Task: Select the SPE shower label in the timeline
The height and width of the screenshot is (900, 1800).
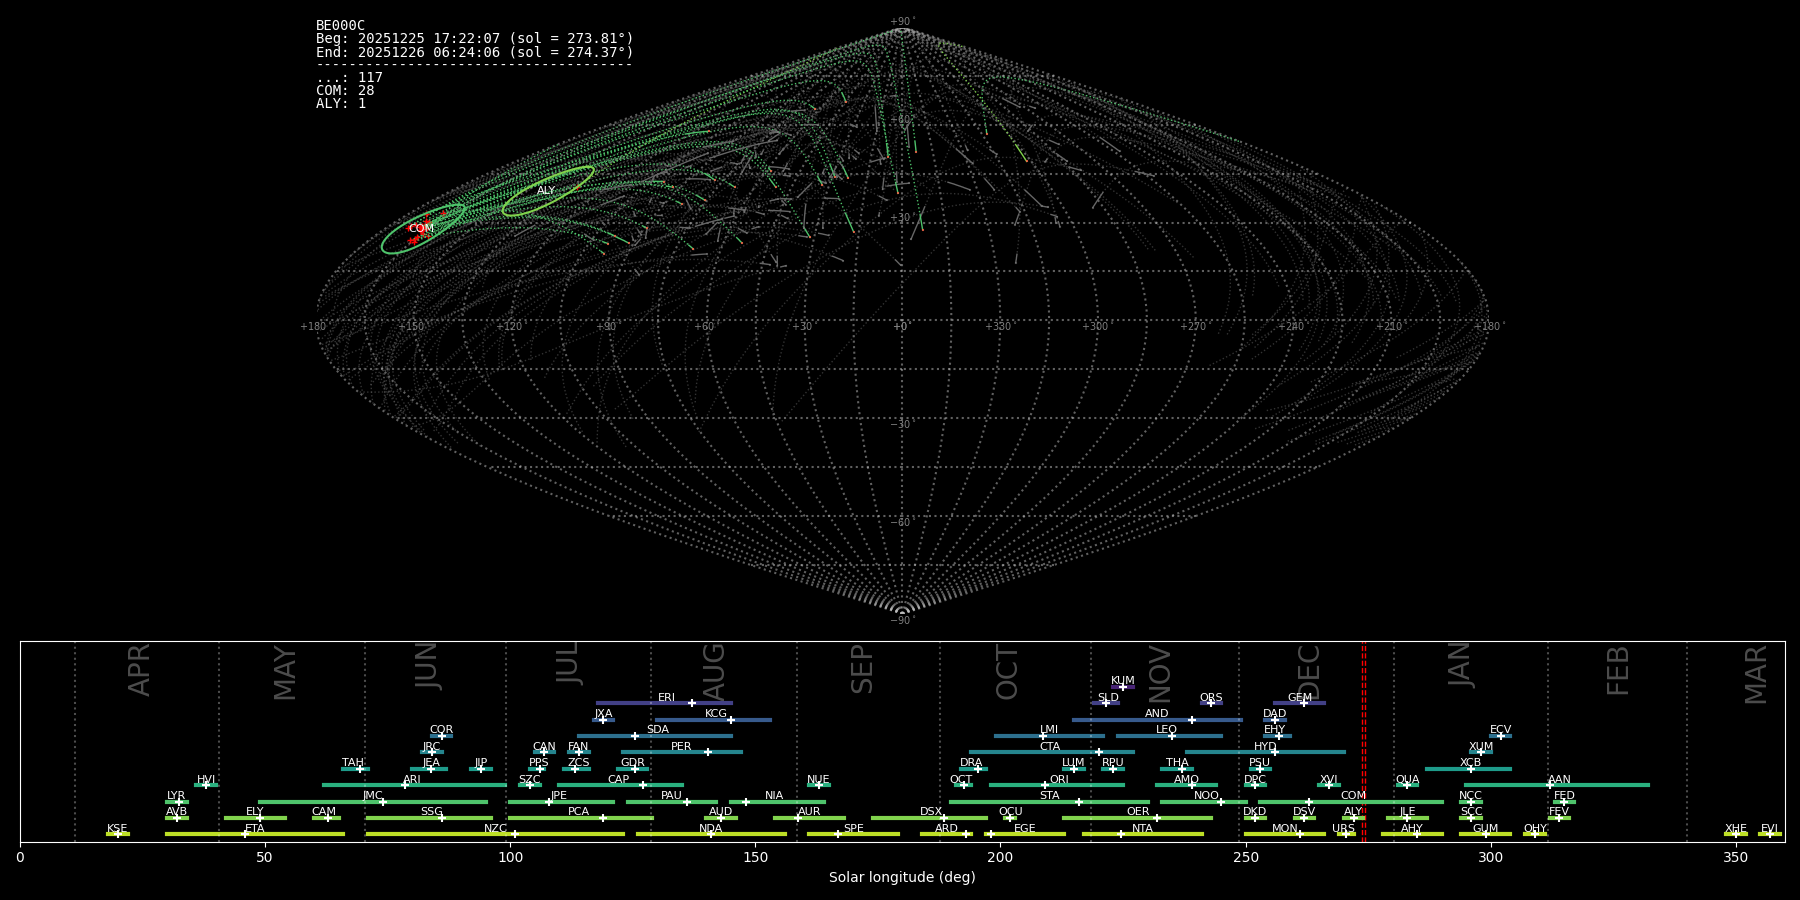Action: click(853, 829)
